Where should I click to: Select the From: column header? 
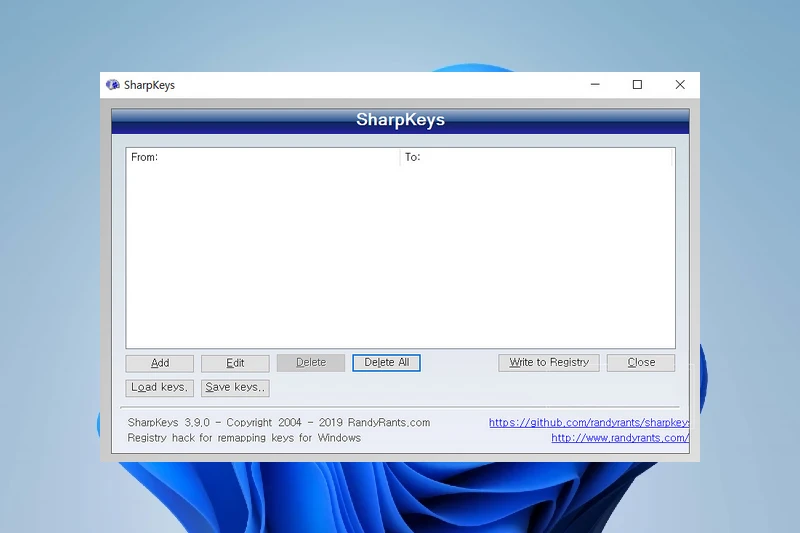pyautogui.click(x=263, y=157)
